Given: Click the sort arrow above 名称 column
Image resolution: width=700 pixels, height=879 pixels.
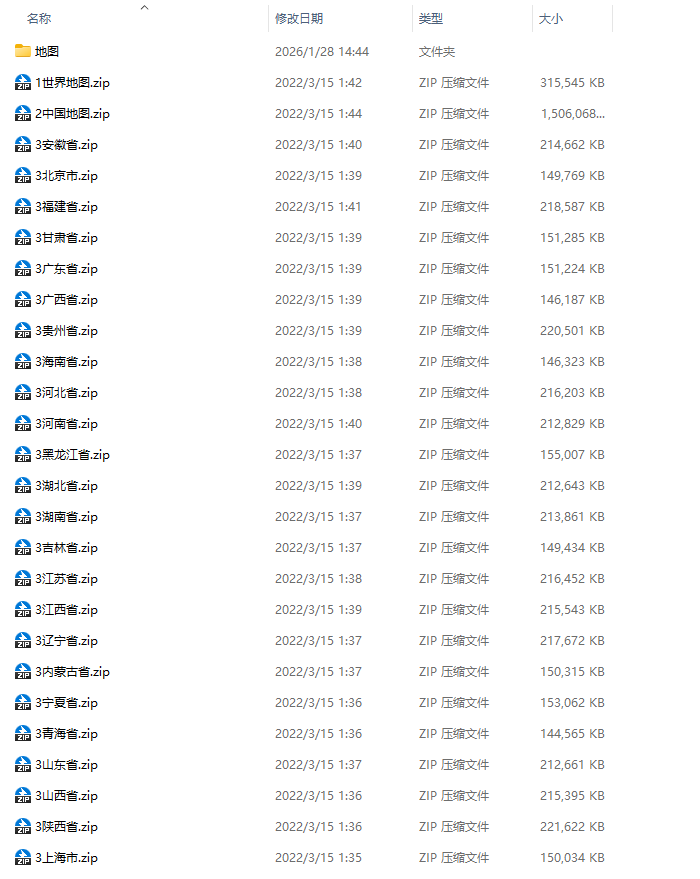Looking at the screenshot, I should coord(145,7).
